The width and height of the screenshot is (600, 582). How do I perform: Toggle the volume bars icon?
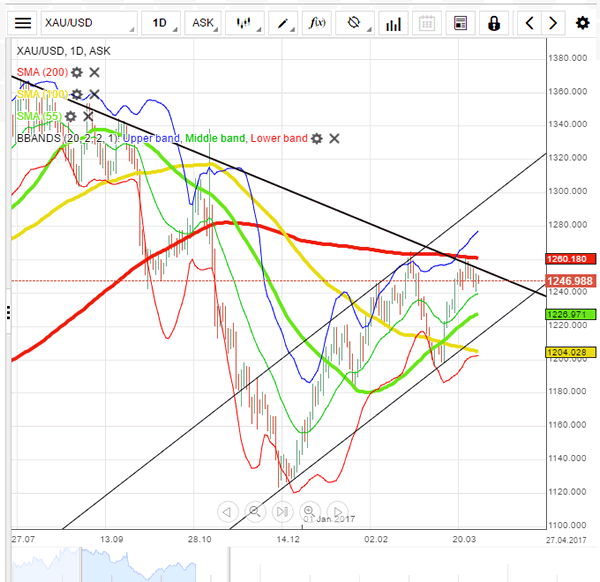(x=393, y=23)
